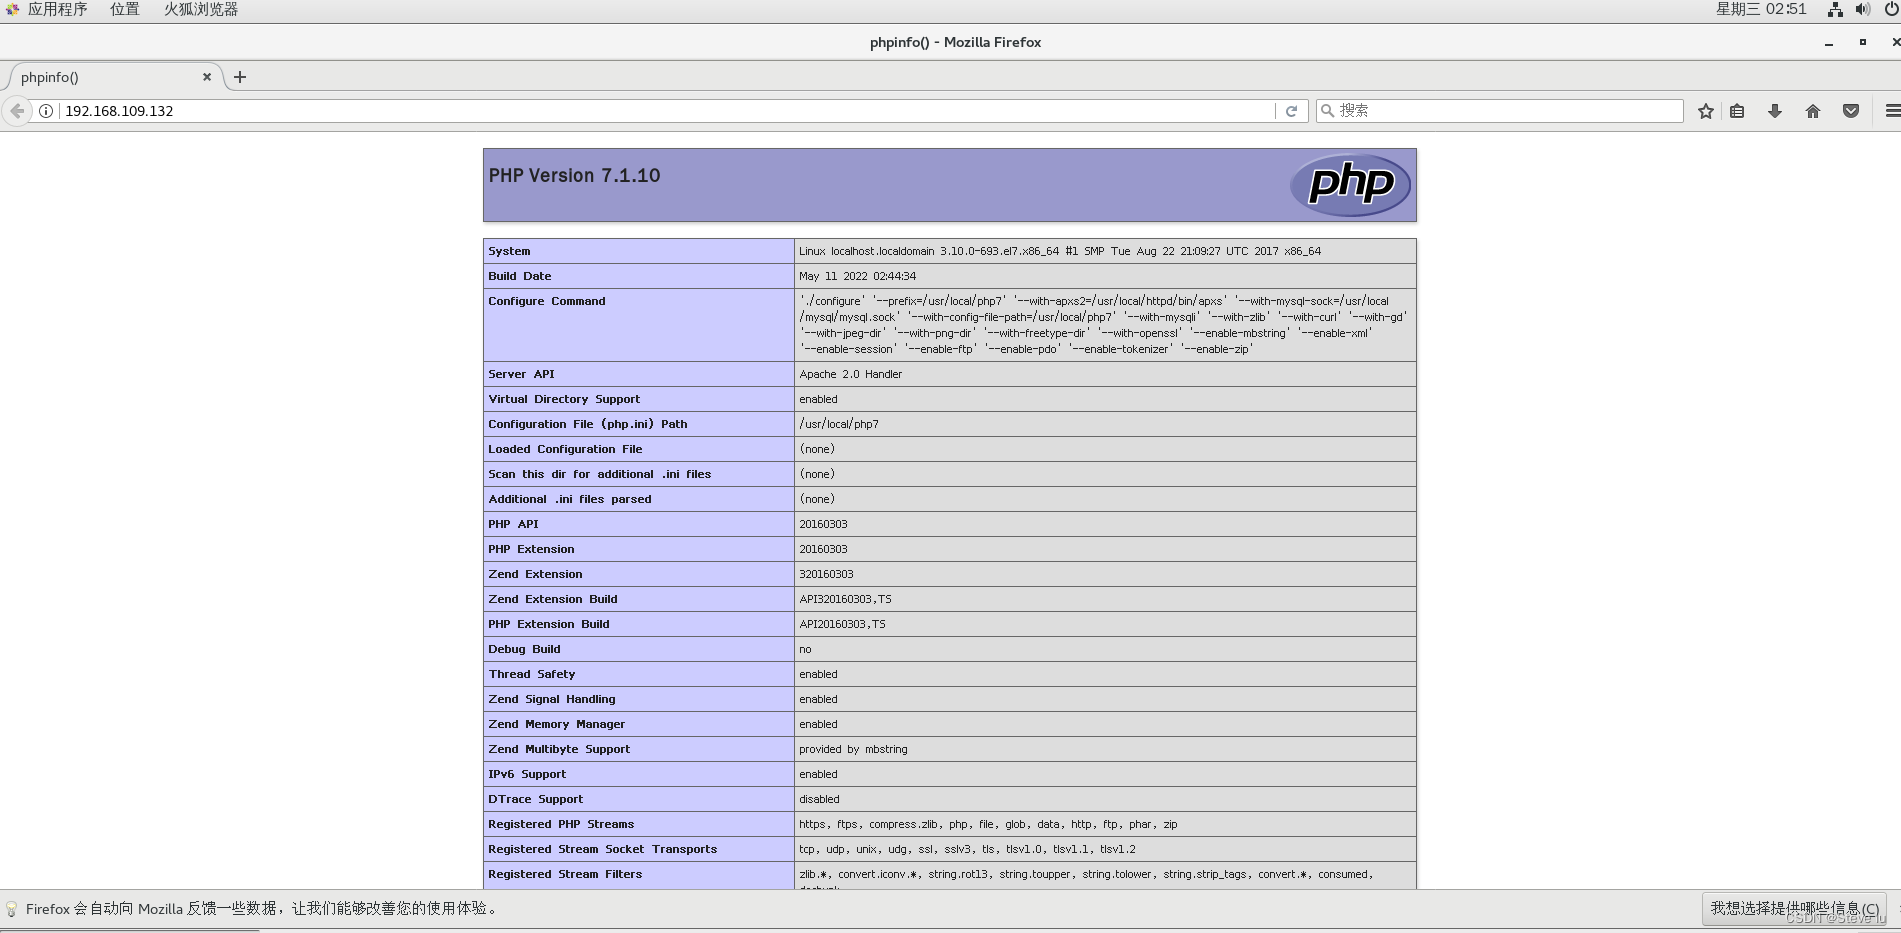Maximize the Firefox window

click(1862, 43)
